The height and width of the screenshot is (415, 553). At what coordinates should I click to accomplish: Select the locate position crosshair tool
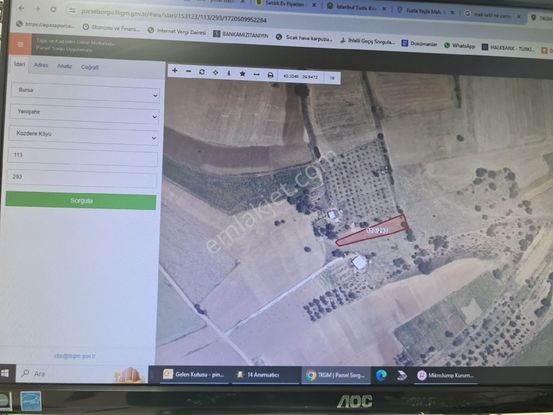click(x=215, y=72)
